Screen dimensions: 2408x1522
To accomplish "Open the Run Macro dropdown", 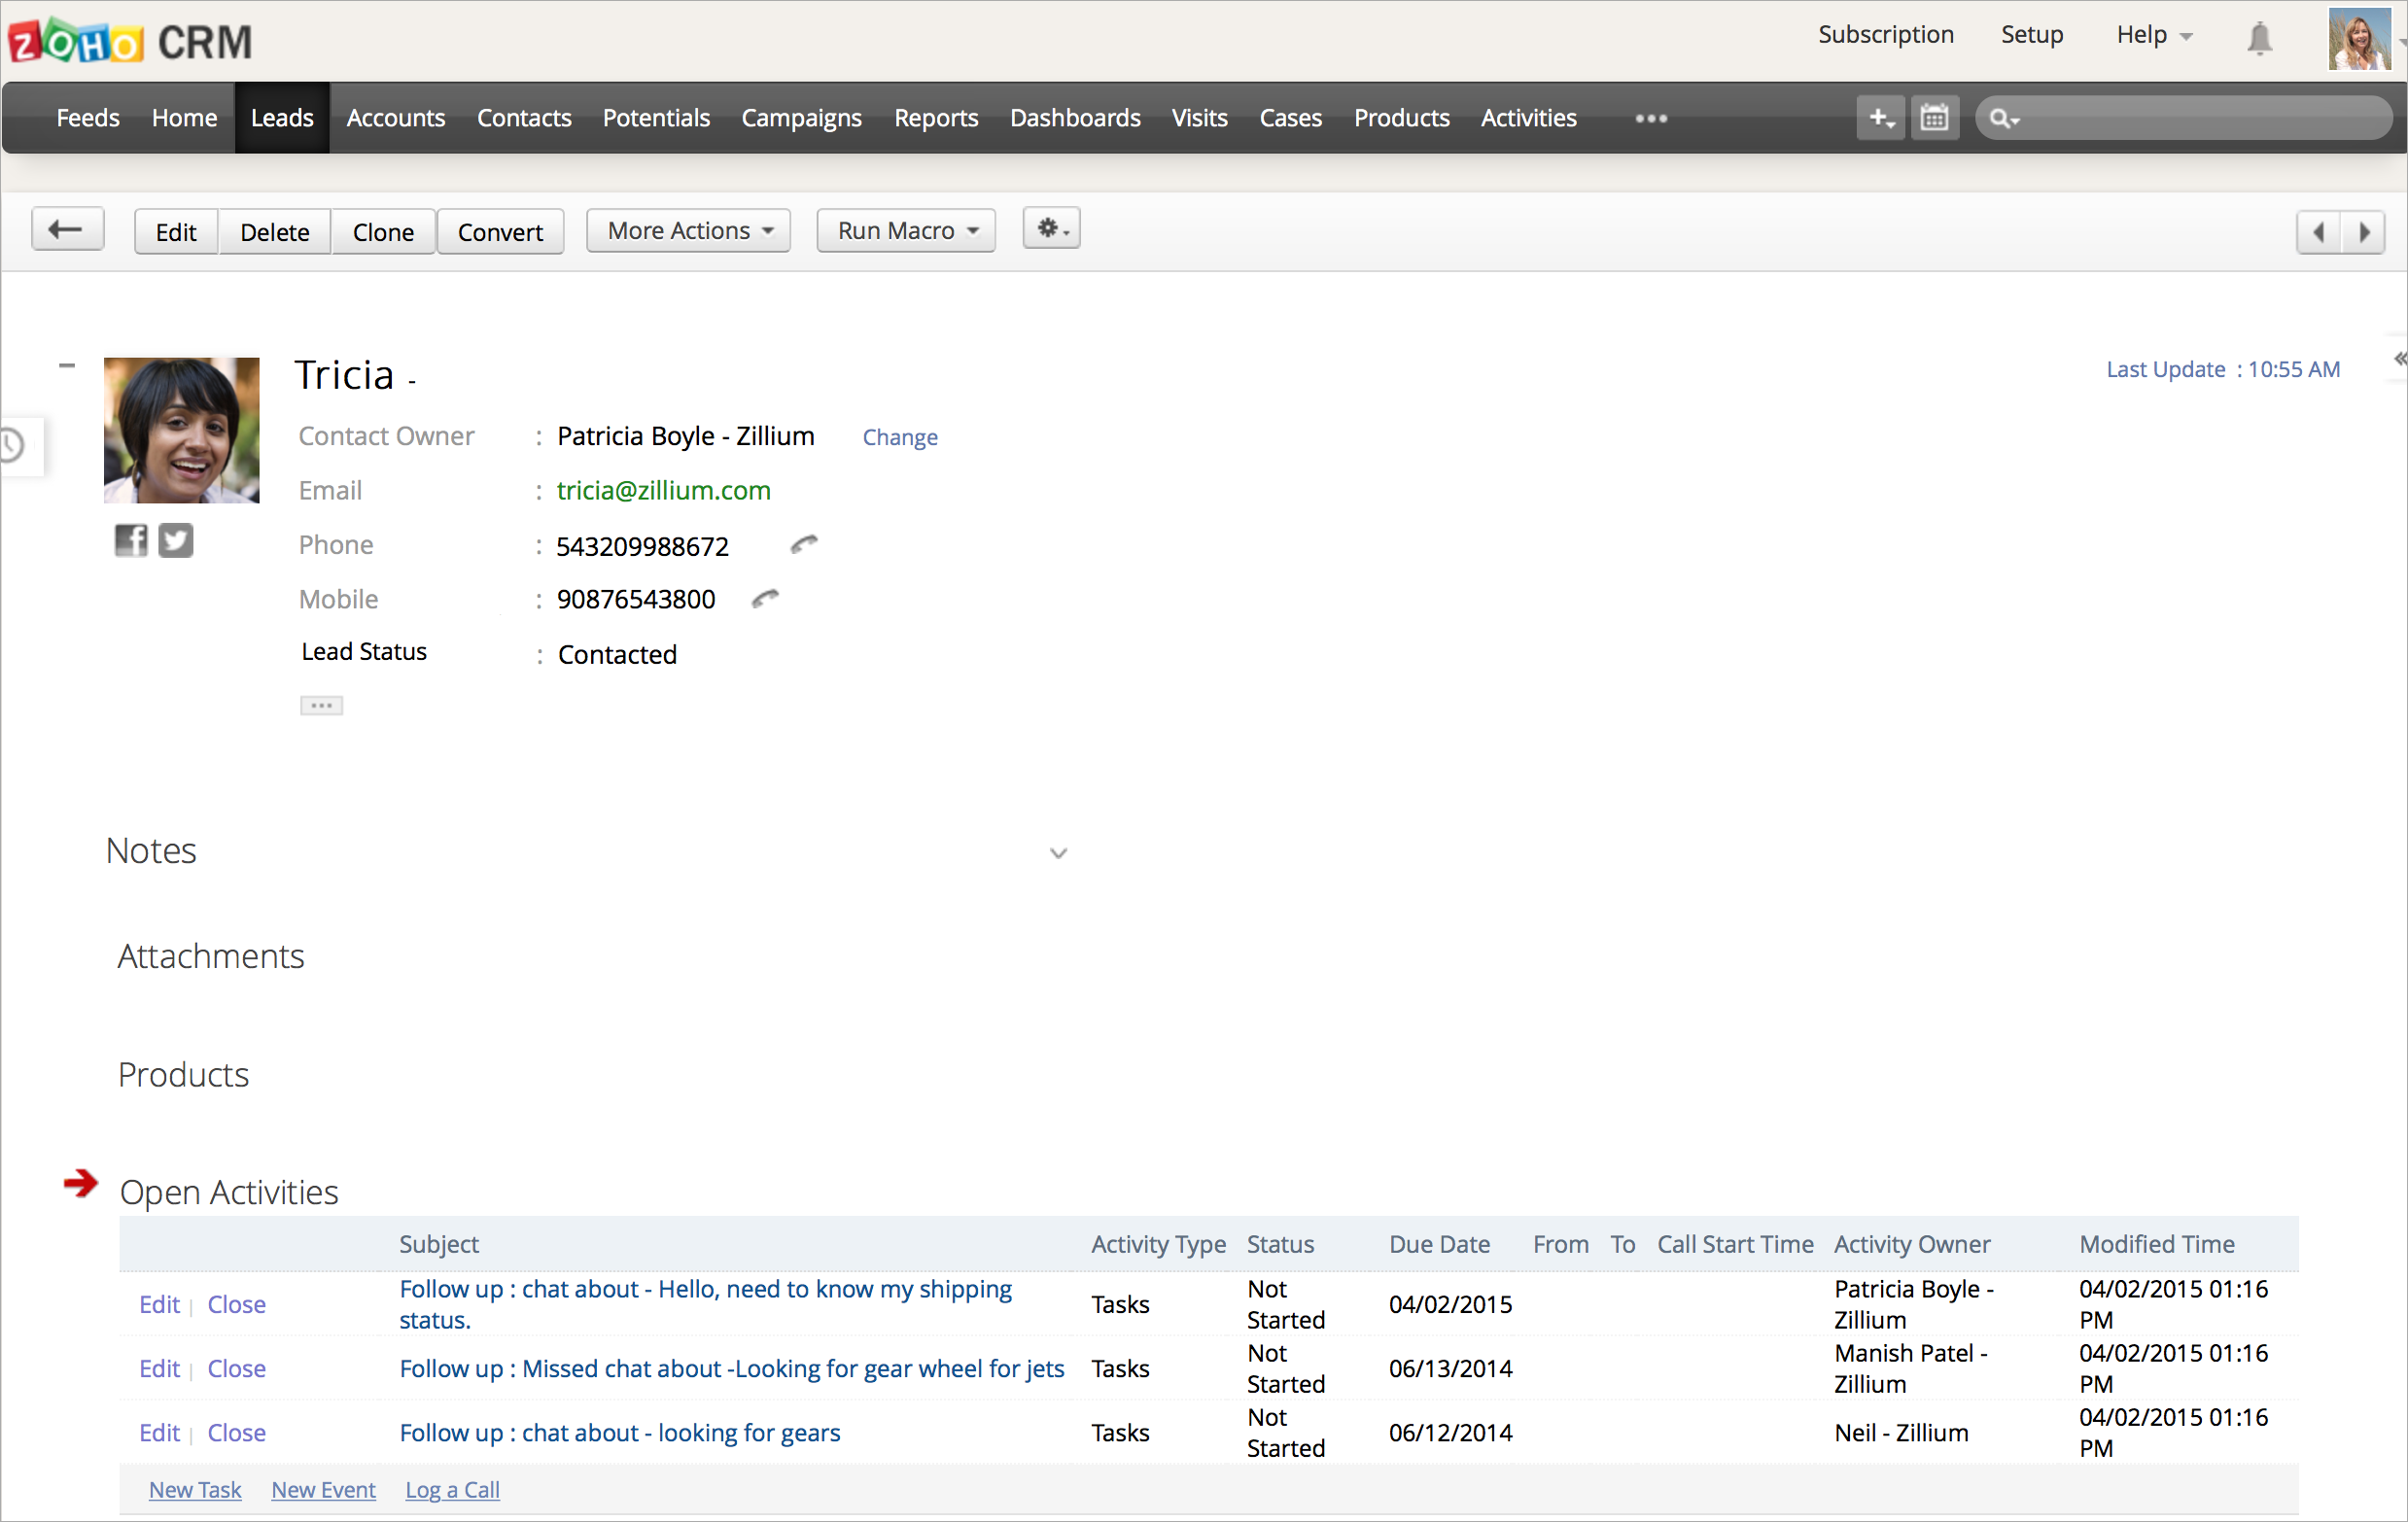I will 906,231.
